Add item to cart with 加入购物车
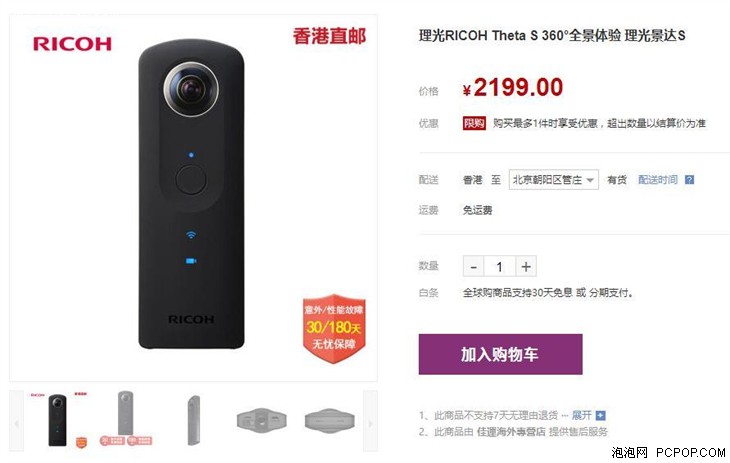Image resolution: width=730 pixels, height=463 pixels. tap(500, 354)
